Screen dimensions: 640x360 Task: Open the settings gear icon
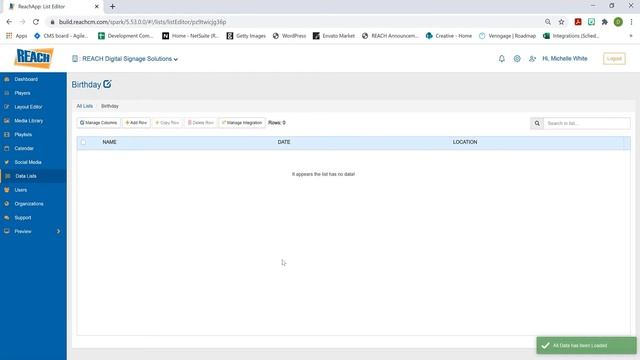[517, 59]
